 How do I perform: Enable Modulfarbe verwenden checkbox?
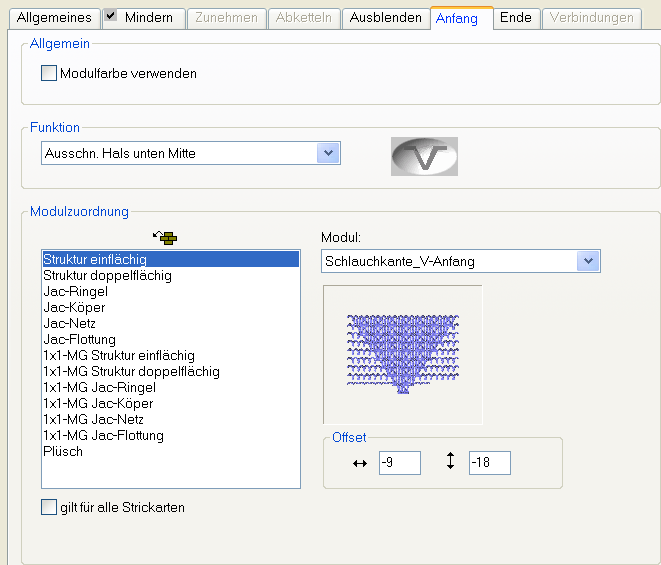(x=49, y=73)
